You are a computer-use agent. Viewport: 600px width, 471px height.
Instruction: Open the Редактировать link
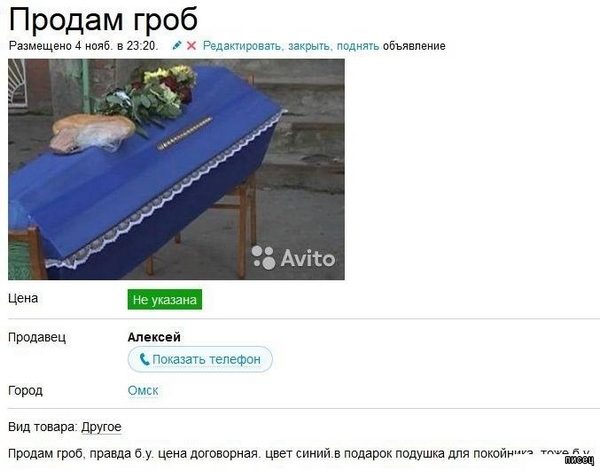[243, 46]
